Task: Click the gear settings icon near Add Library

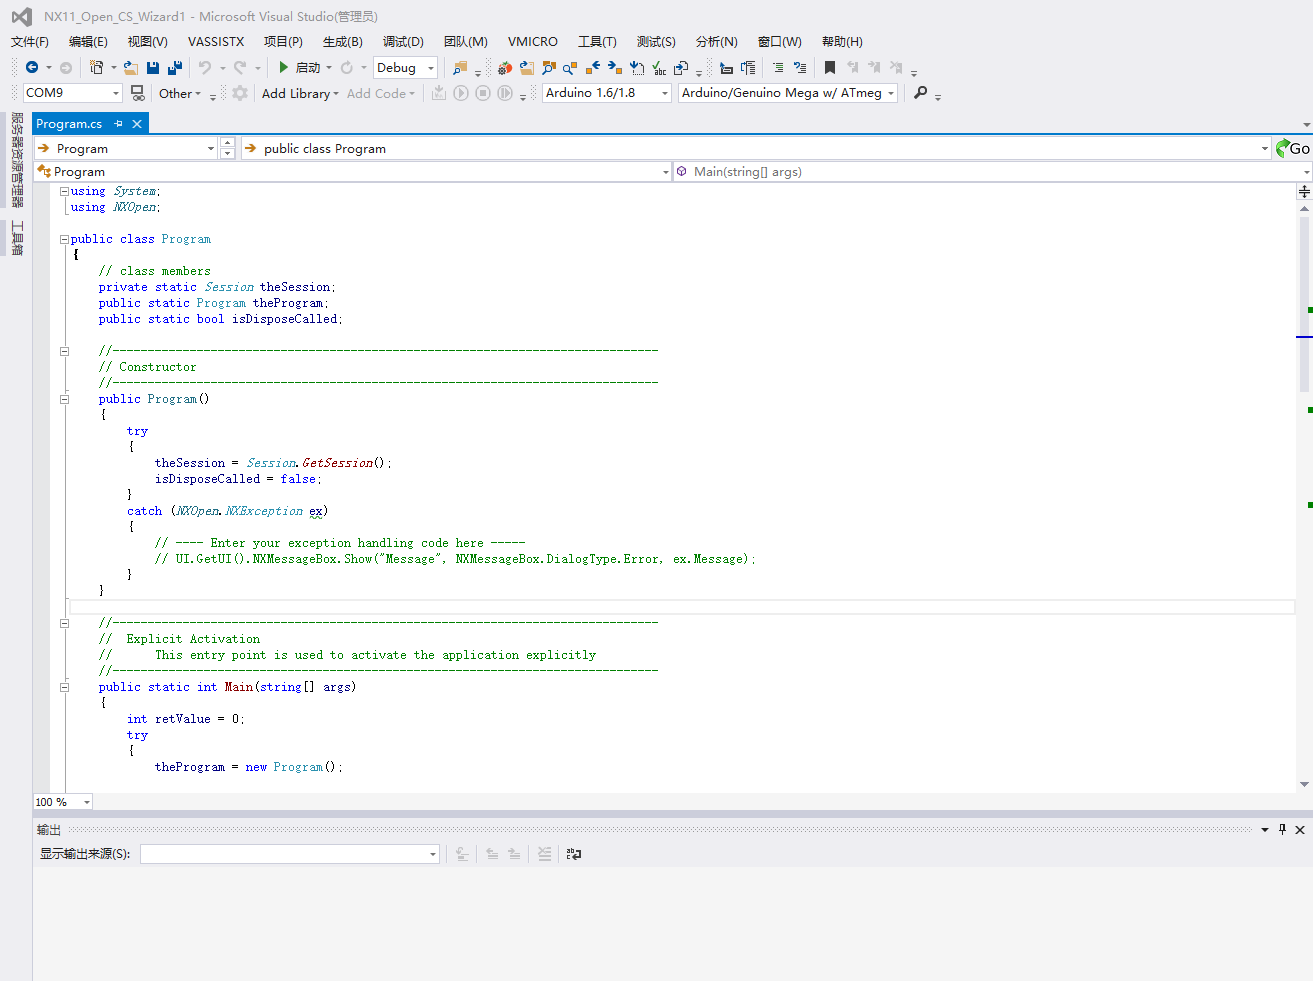Action: [238, 92]
